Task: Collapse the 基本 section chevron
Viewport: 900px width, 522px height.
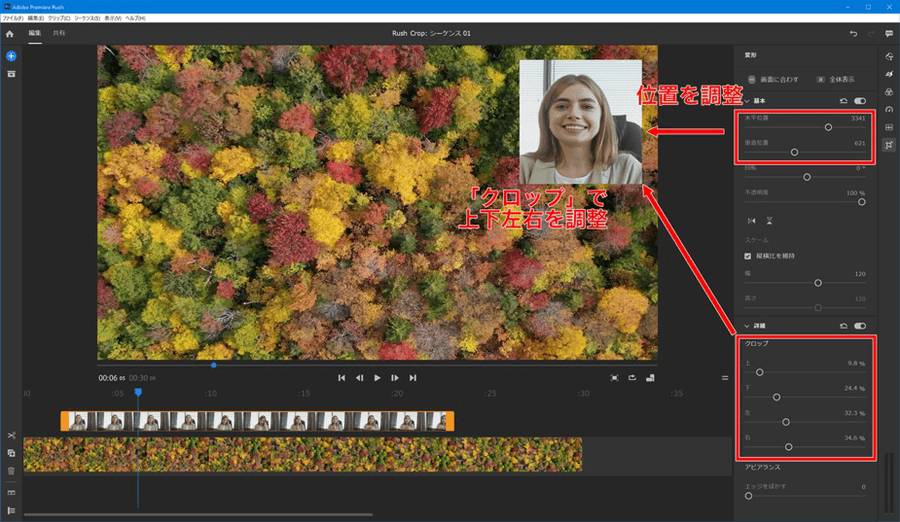Action: click(746, 101)
